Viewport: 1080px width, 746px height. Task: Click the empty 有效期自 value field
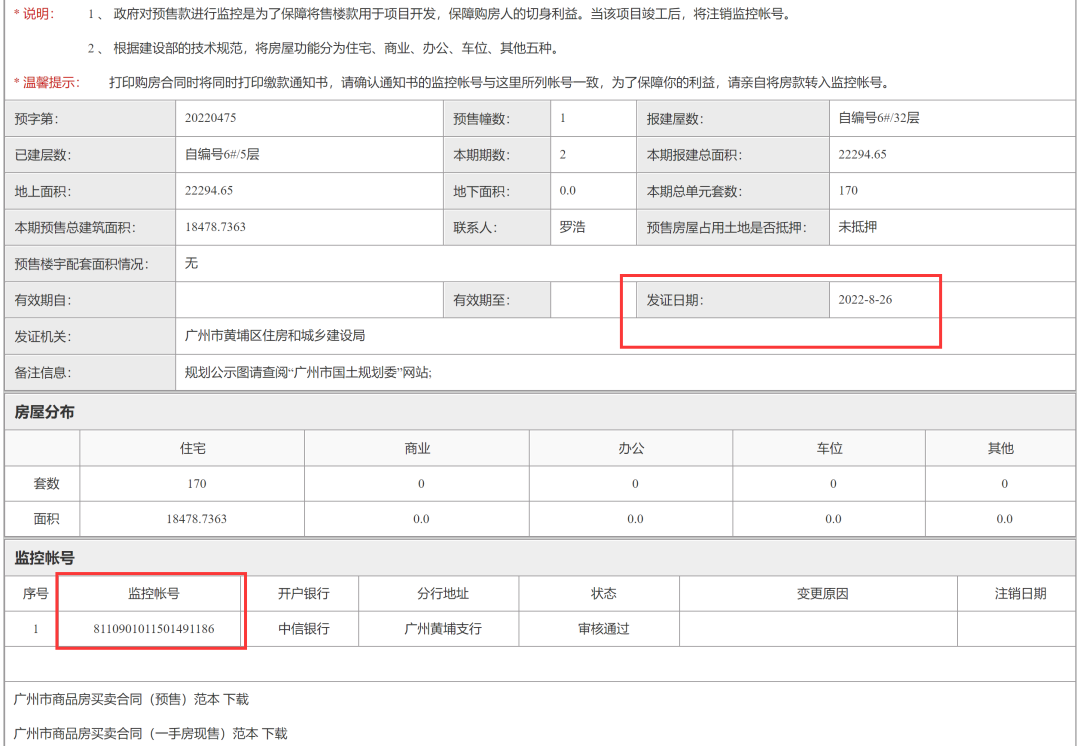[309, 300]
